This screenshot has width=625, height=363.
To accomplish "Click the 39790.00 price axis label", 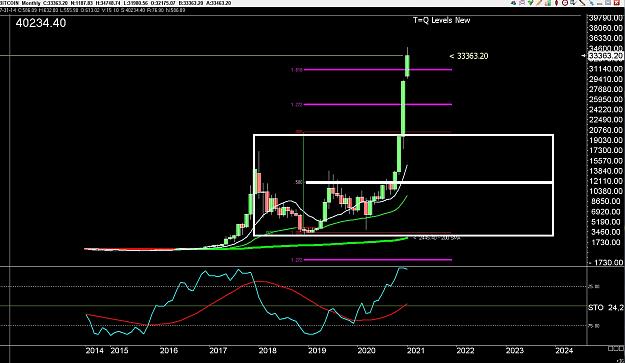I will [x=605, y=18].
